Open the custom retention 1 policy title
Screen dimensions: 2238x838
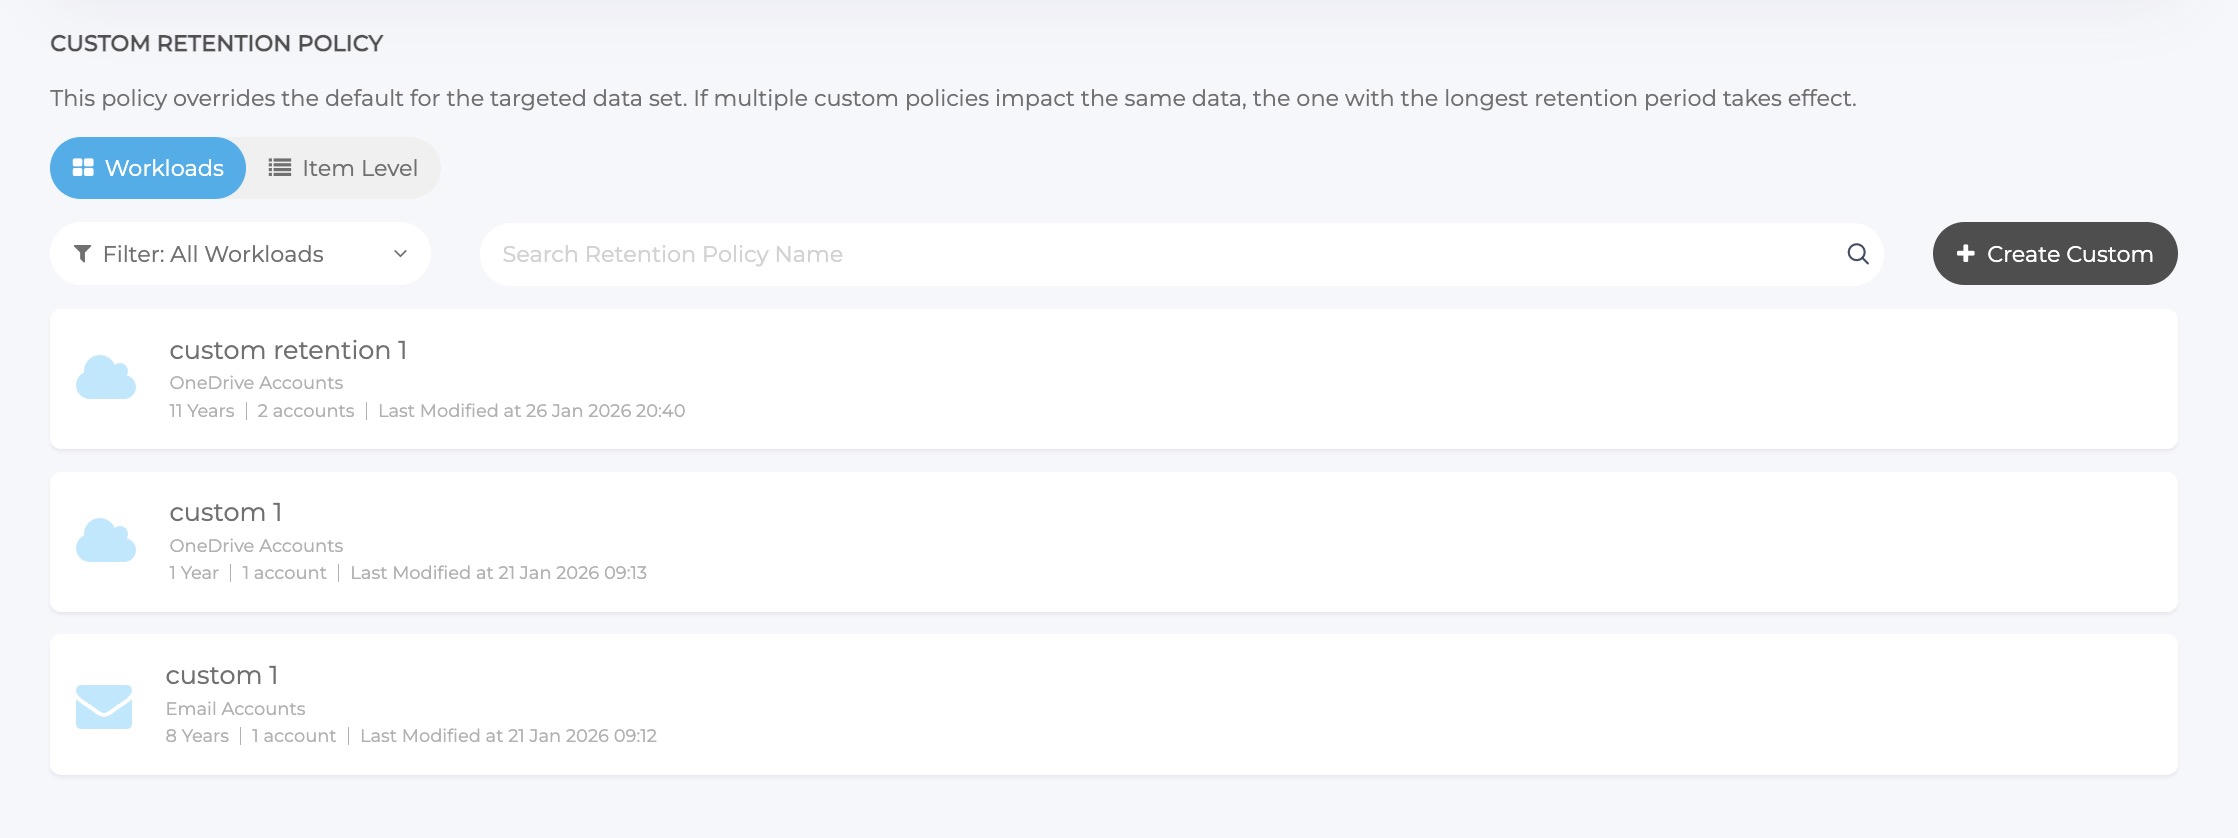point(288,350)
